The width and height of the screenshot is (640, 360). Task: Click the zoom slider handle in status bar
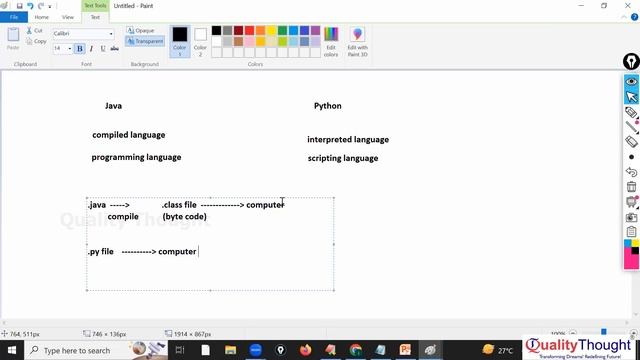pos(604,332)
